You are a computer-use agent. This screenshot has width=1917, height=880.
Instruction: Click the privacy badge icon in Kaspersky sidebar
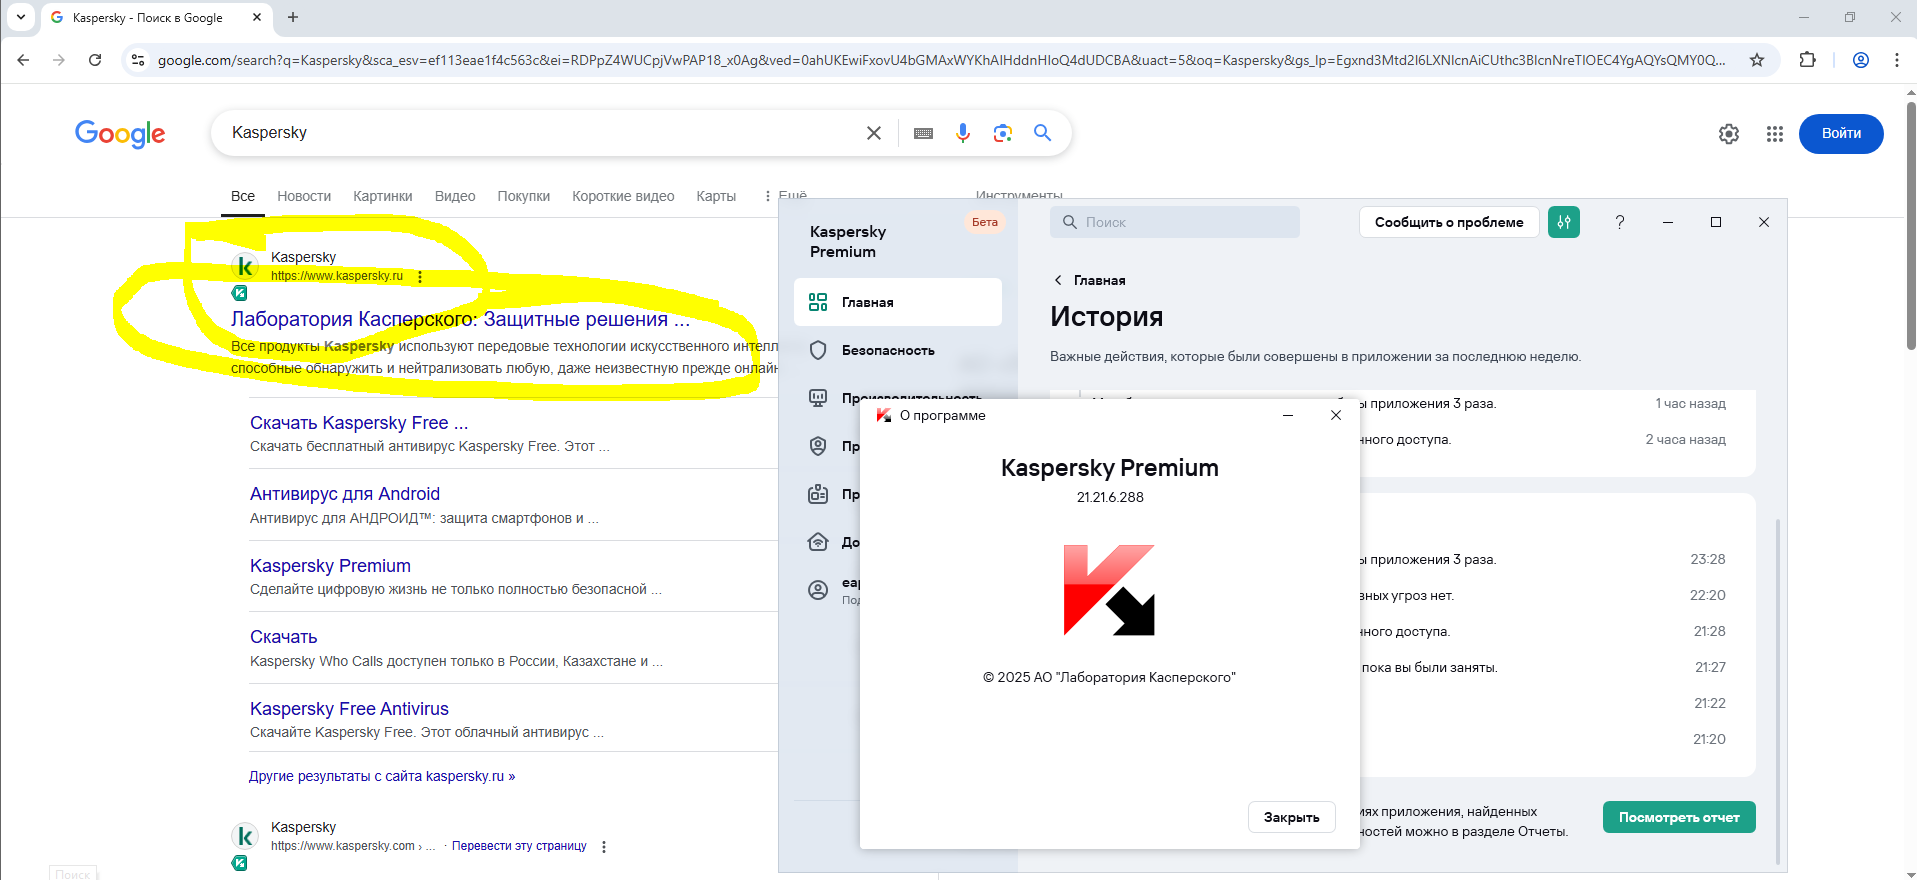pyautogui.click(x=818, y=446)
